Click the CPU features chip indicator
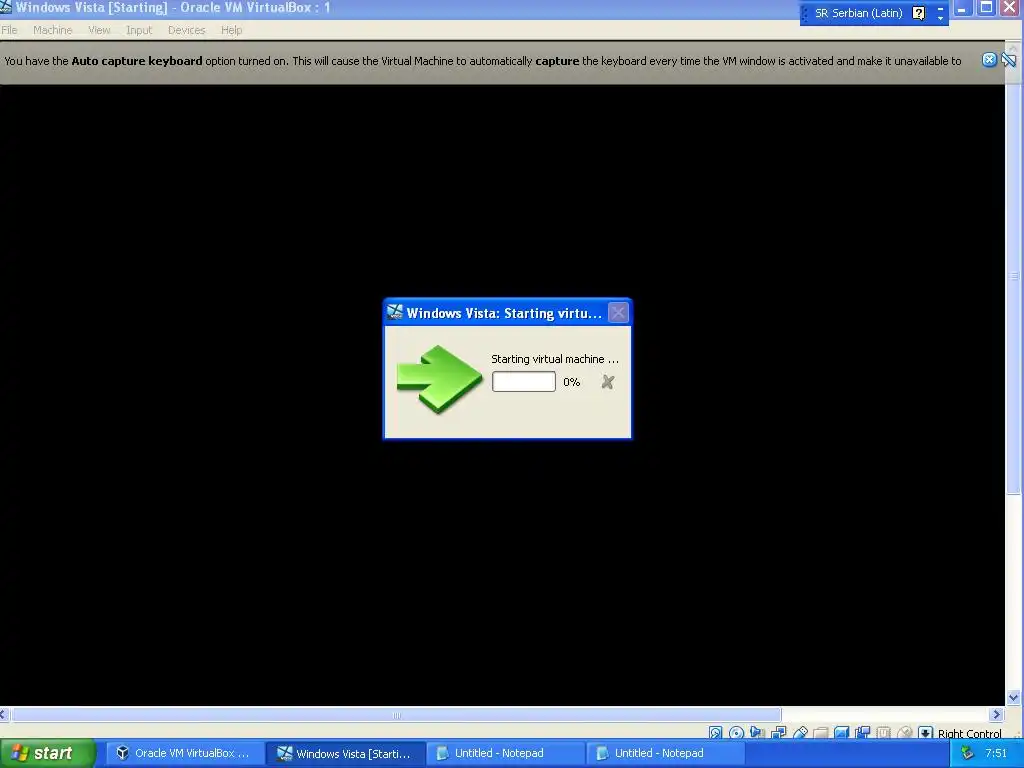The width and height of the screenshot is (1024, 768). 884,733
